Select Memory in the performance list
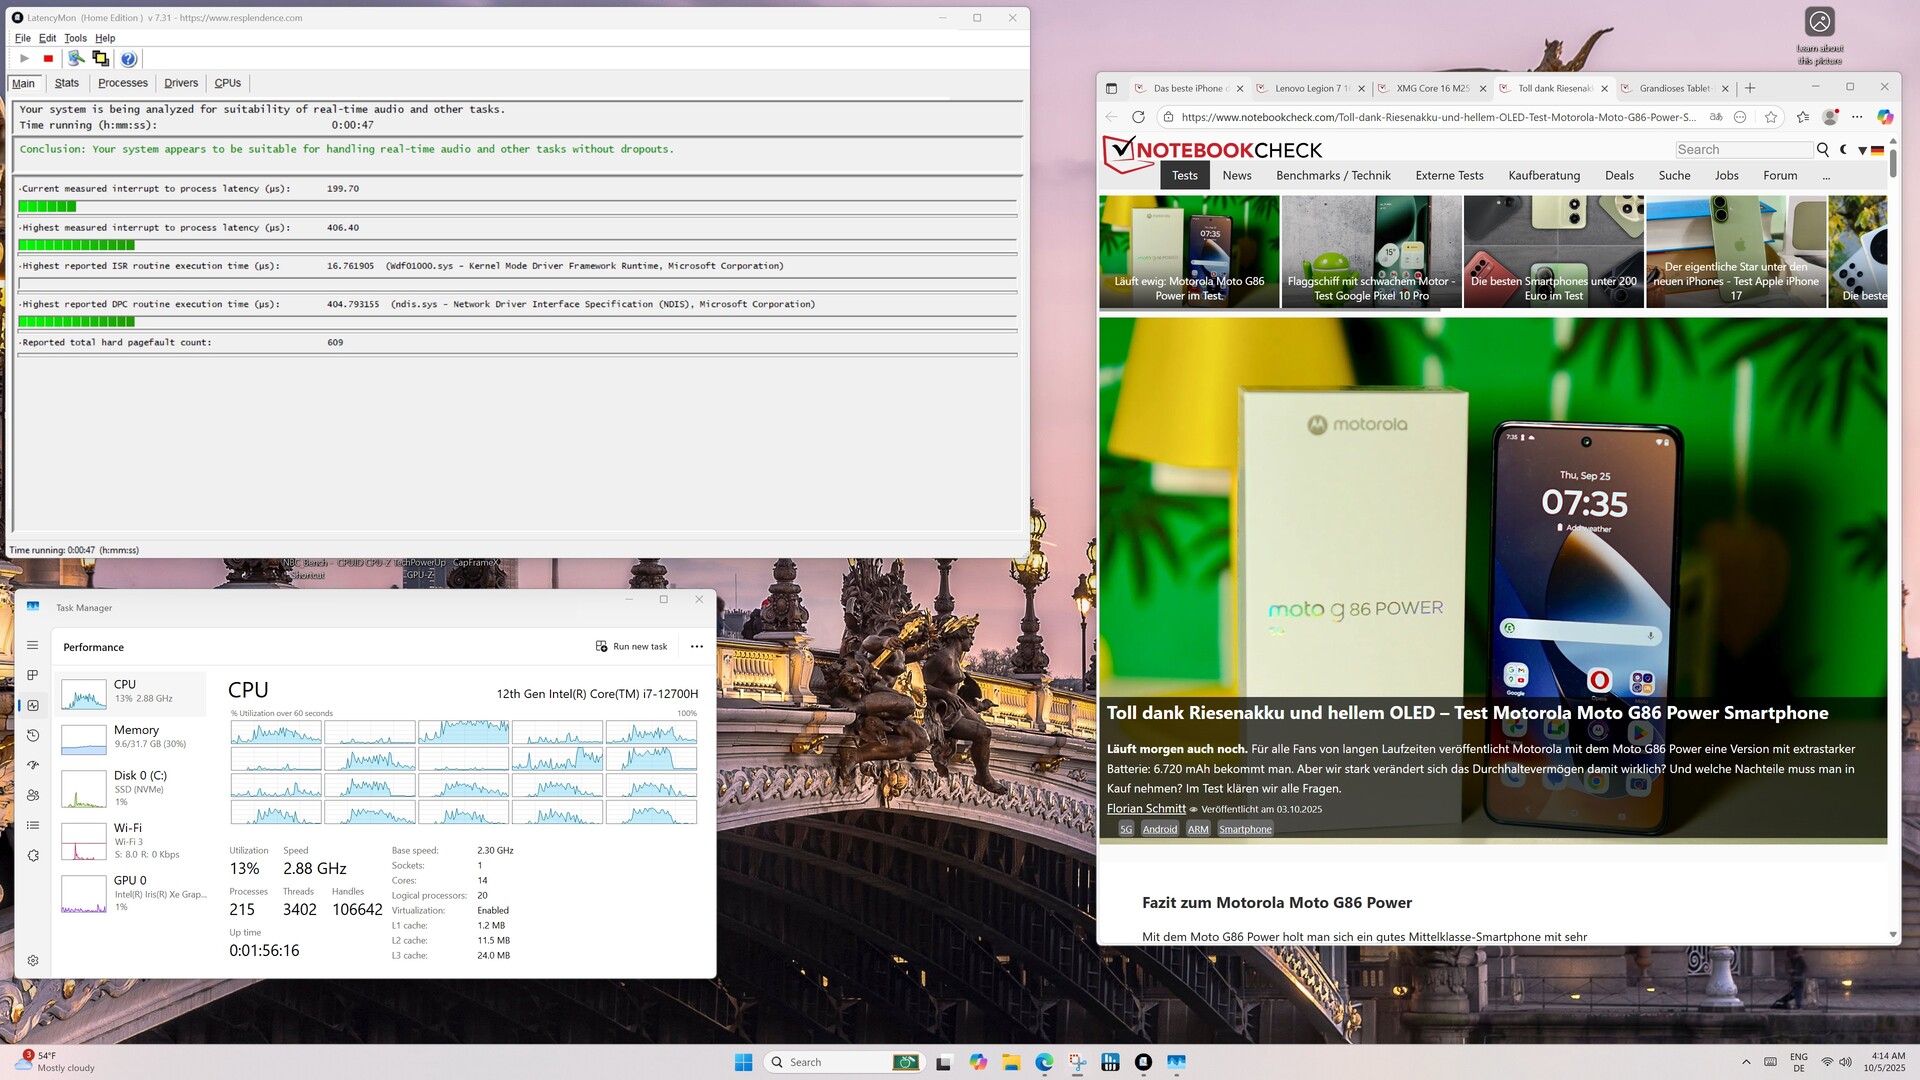 click(x=136, y=736)
